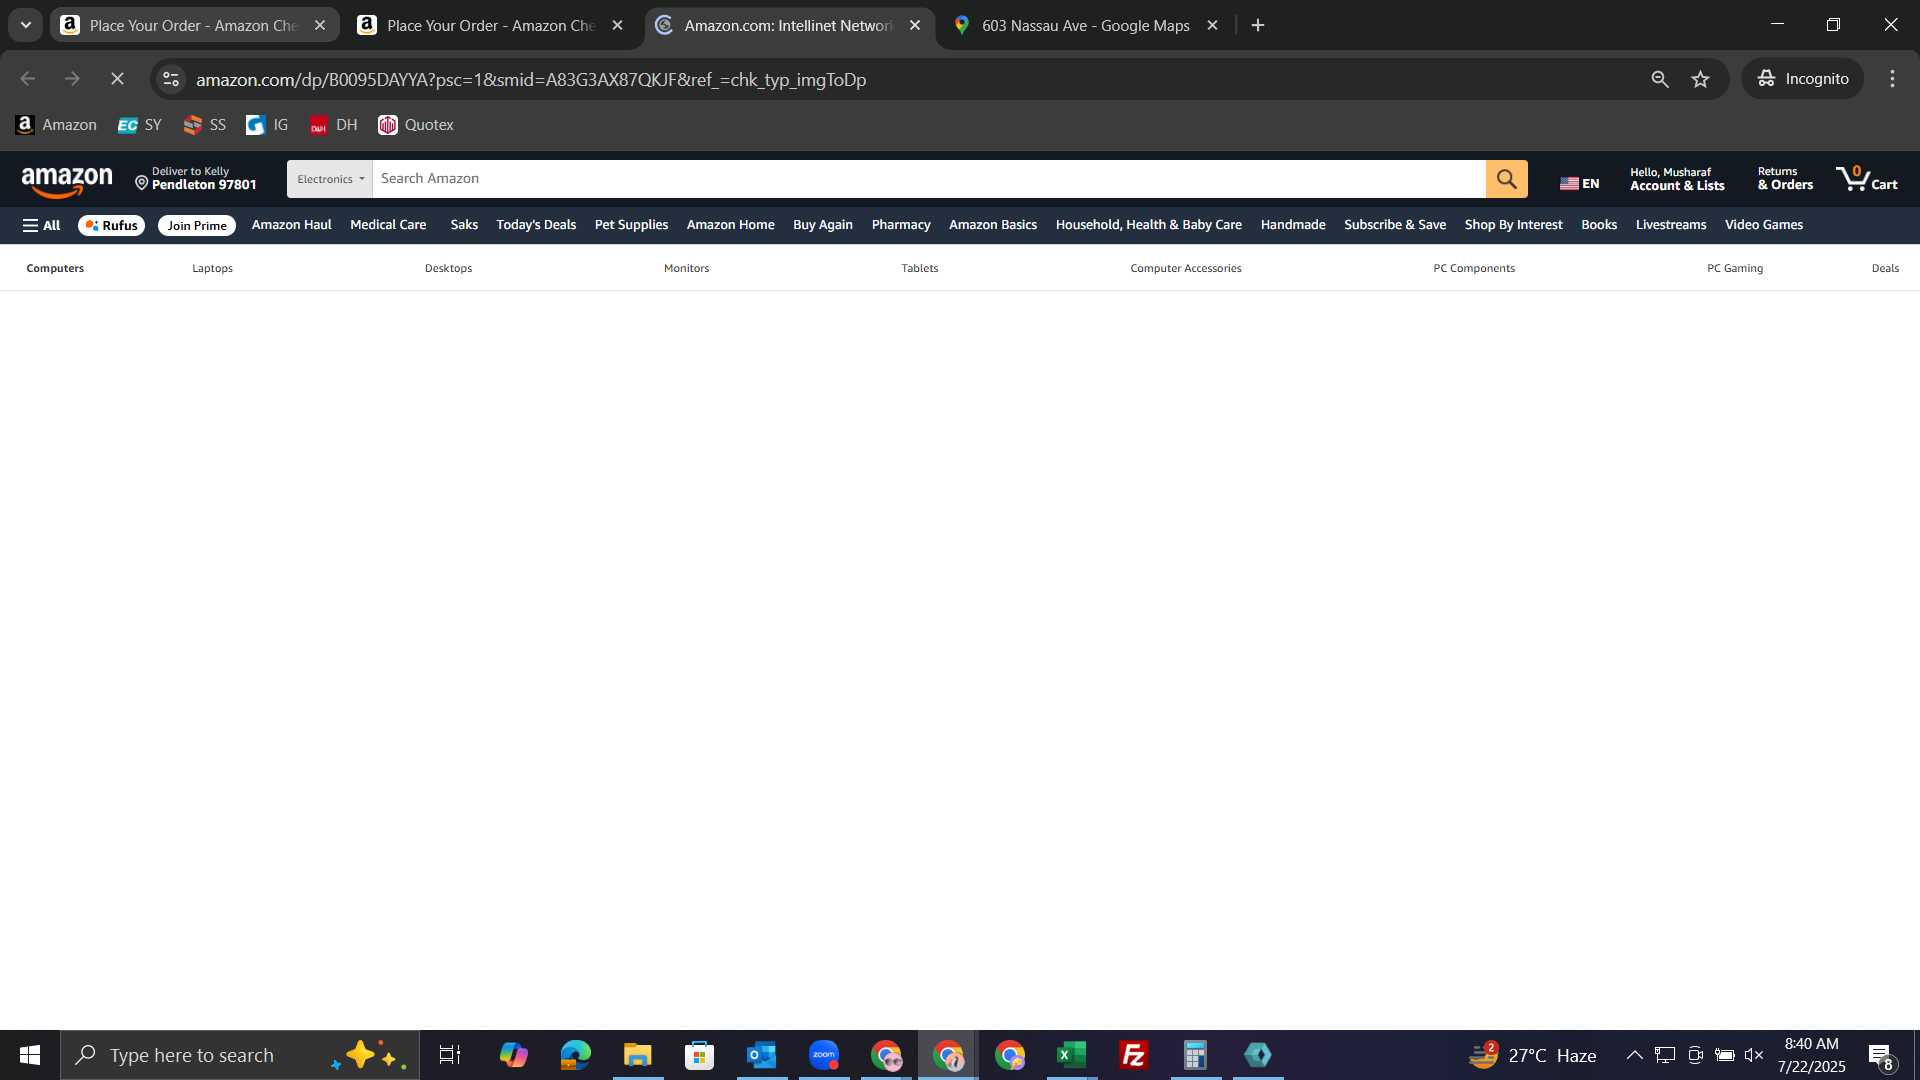Click the Amazon bookmark
This screenshot has width=1920, height=1080.
pos(56,125)
